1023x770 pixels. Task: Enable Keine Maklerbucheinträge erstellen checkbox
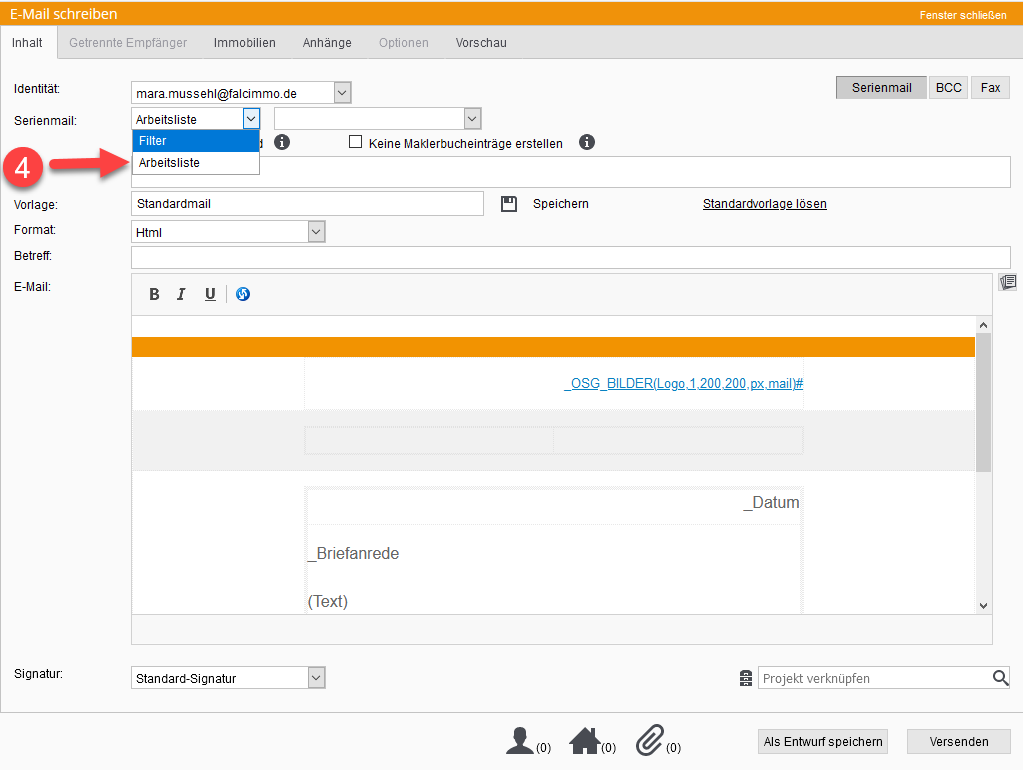[x=355, y=143]
